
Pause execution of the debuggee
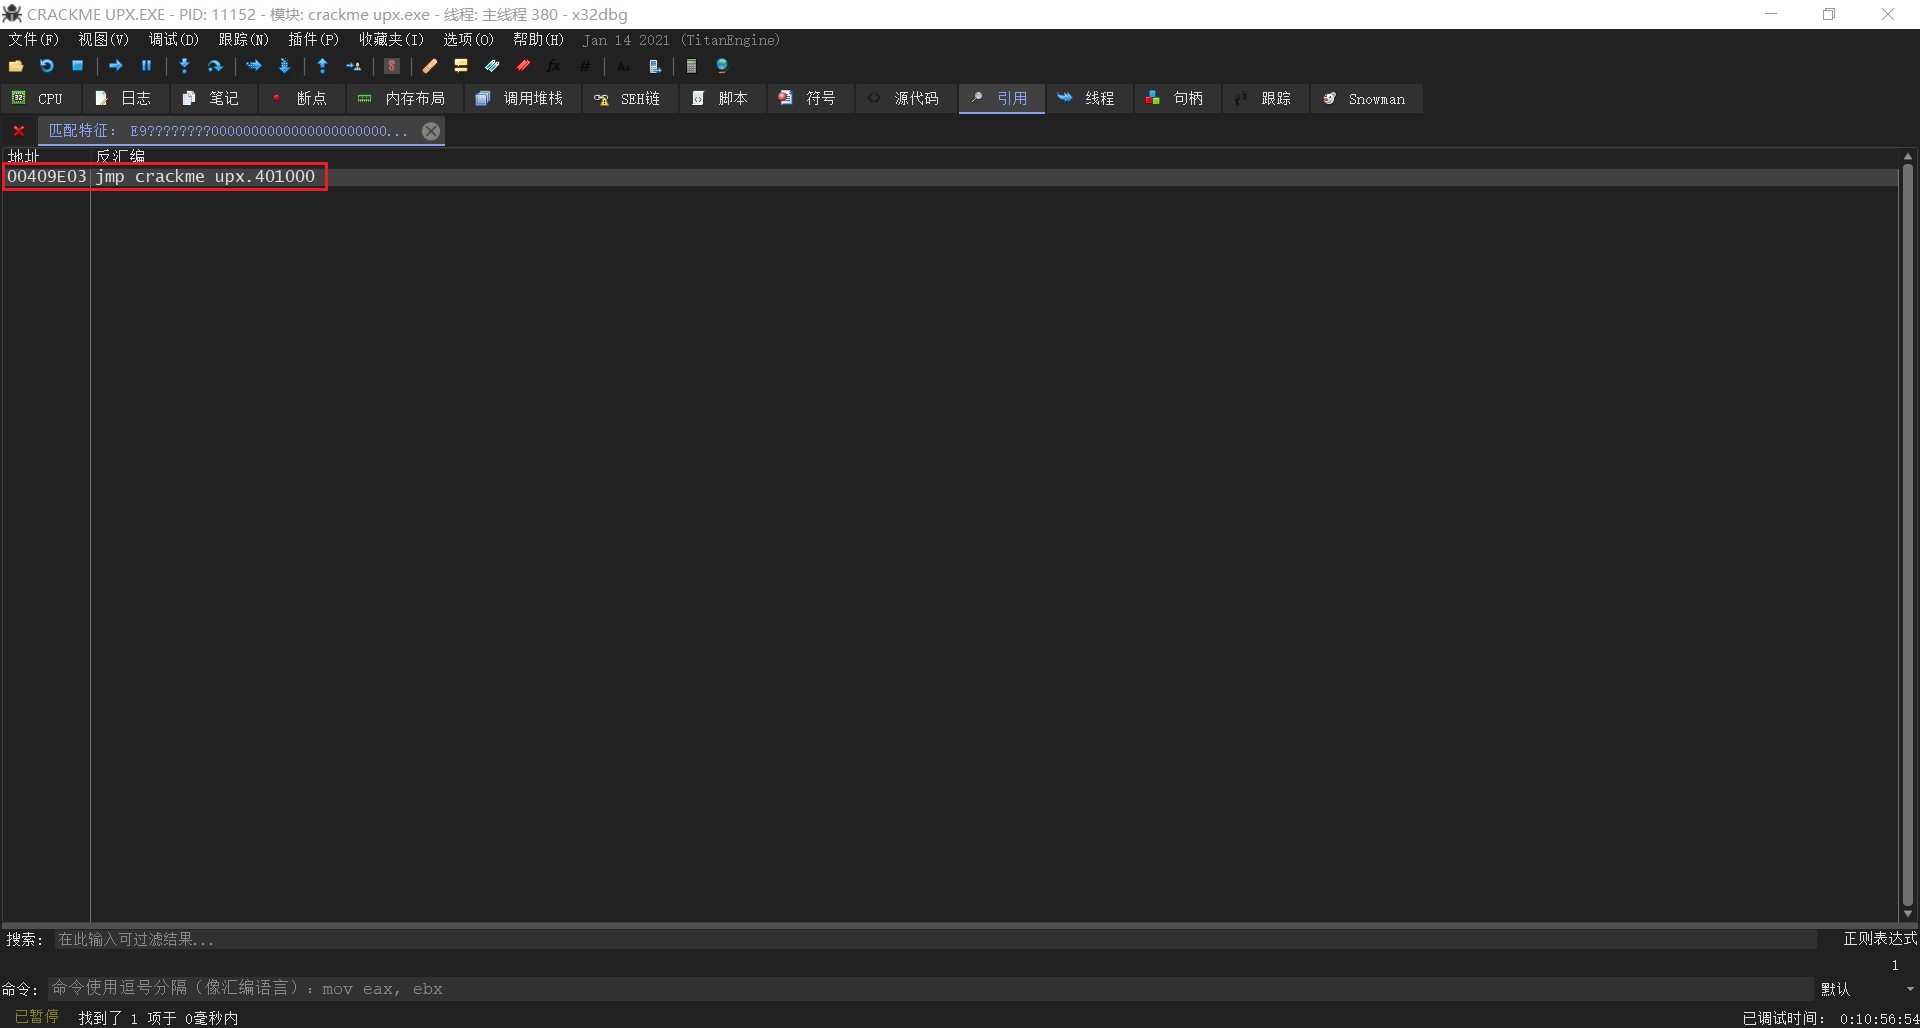(146, 66)
